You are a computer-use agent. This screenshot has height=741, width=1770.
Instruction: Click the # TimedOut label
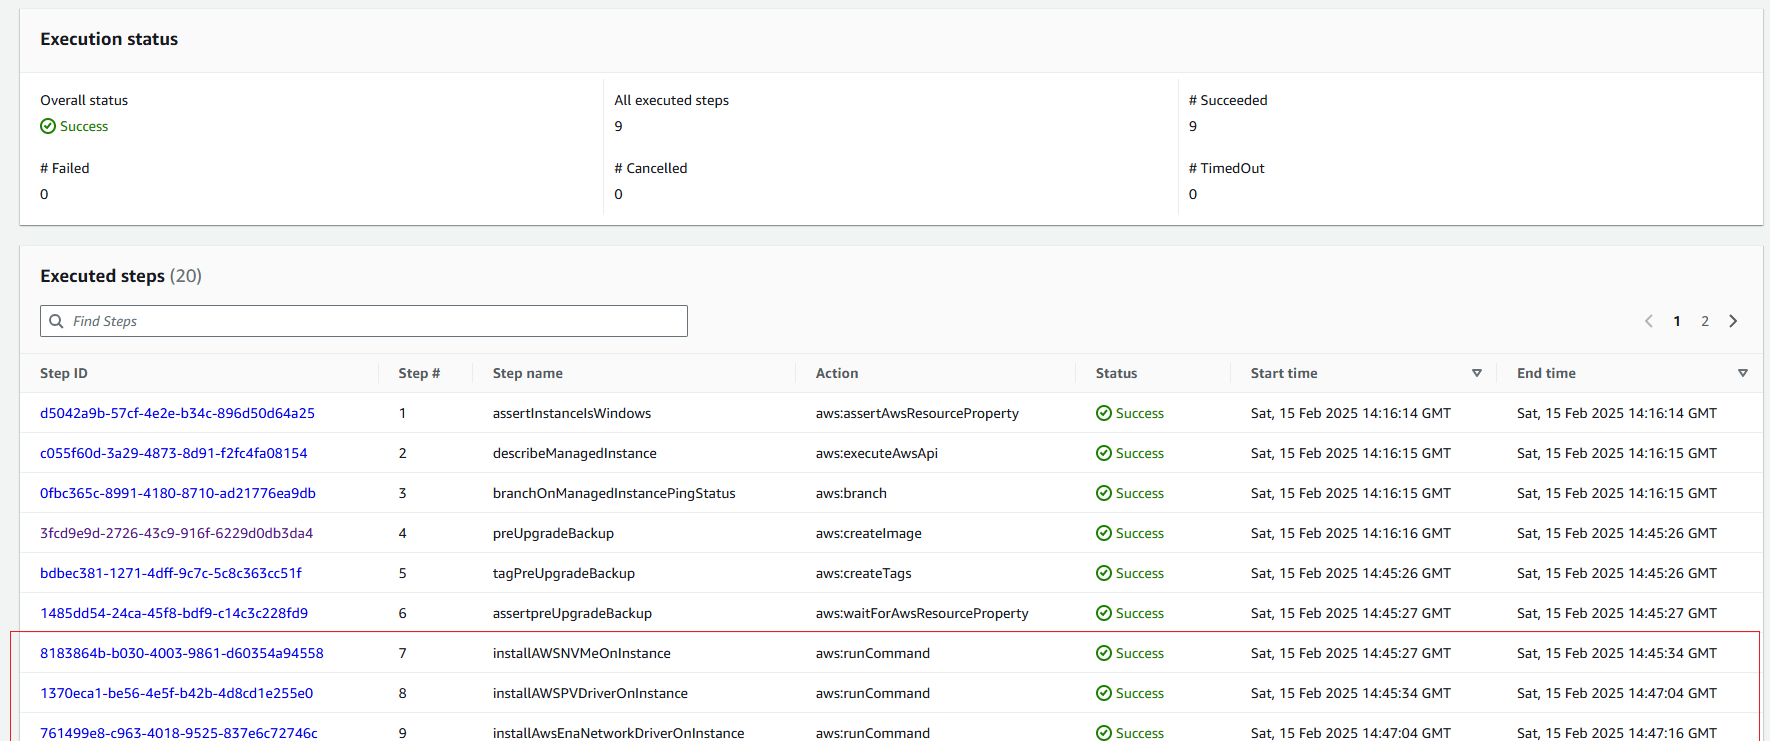coord(1227,168)
